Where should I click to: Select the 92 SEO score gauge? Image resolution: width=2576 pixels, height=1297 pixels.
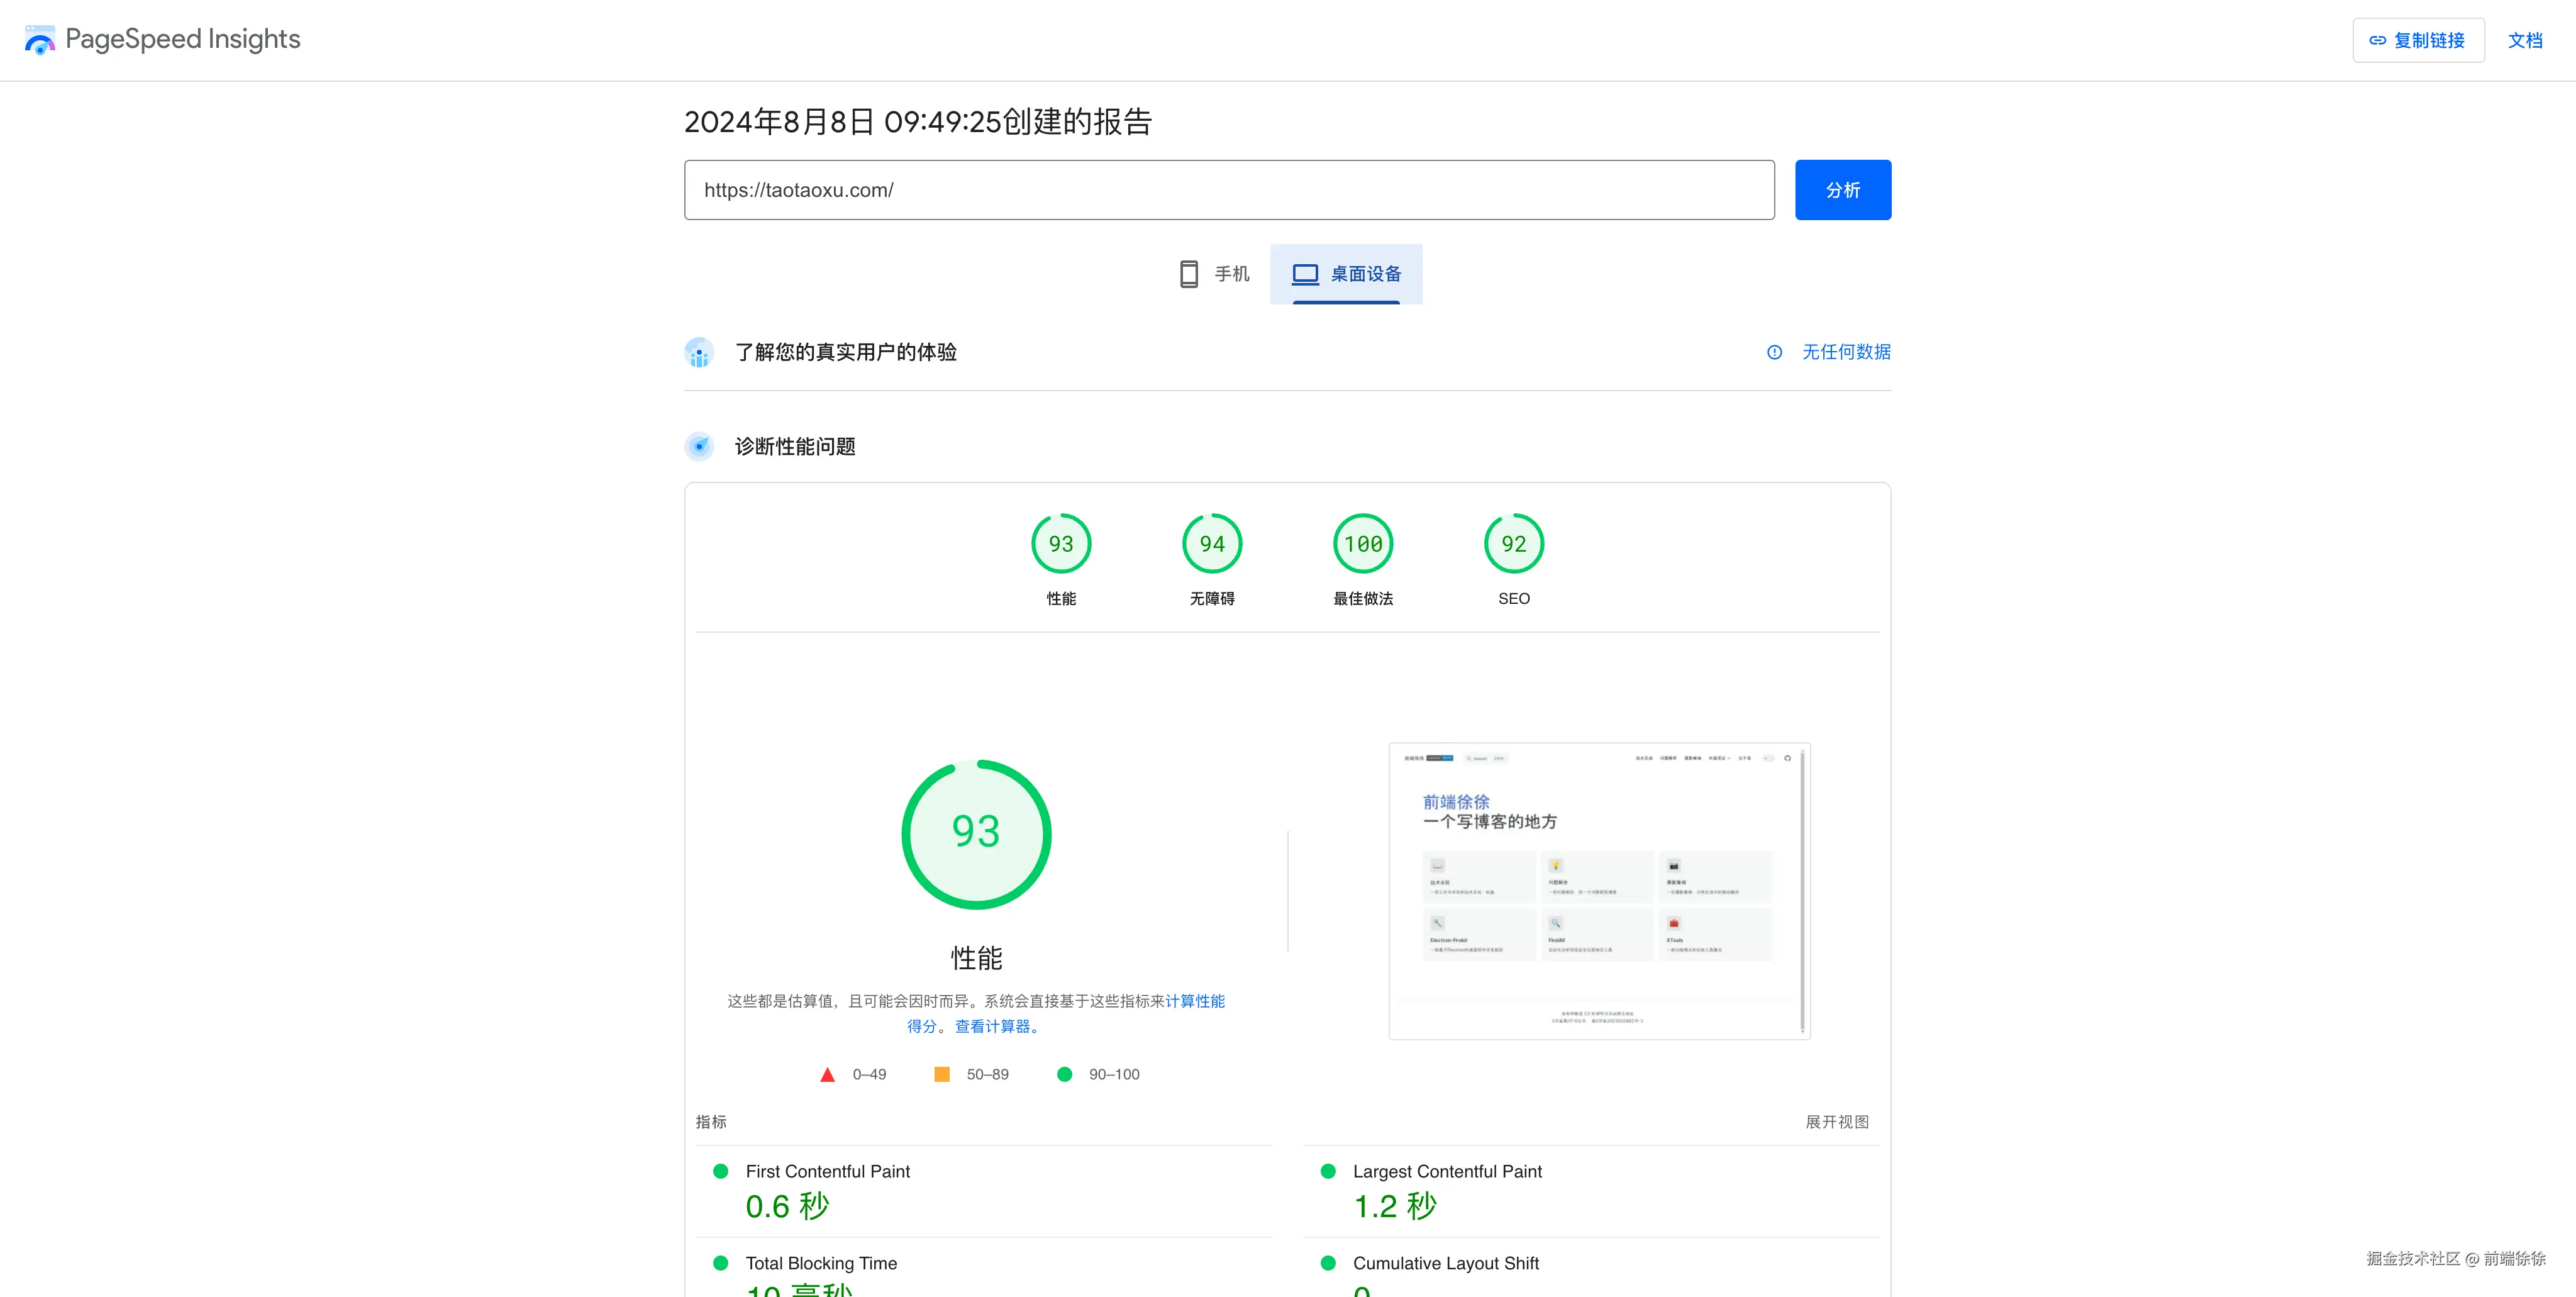(x=1513, y=544)
